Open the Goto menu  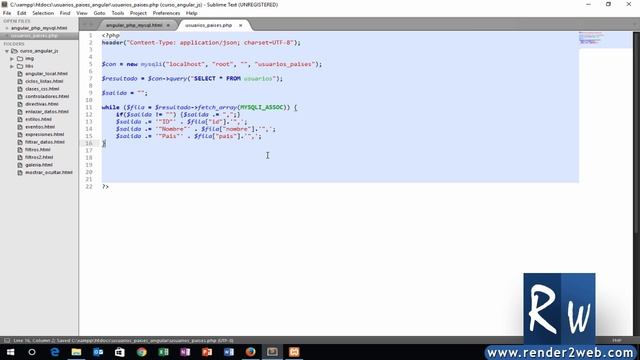pos(99,13)
